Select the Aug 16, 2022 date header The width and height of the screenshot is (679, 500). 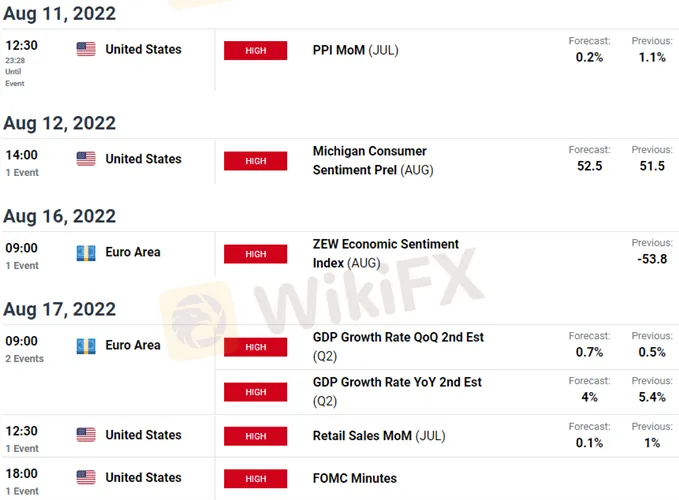pos(59,216)
